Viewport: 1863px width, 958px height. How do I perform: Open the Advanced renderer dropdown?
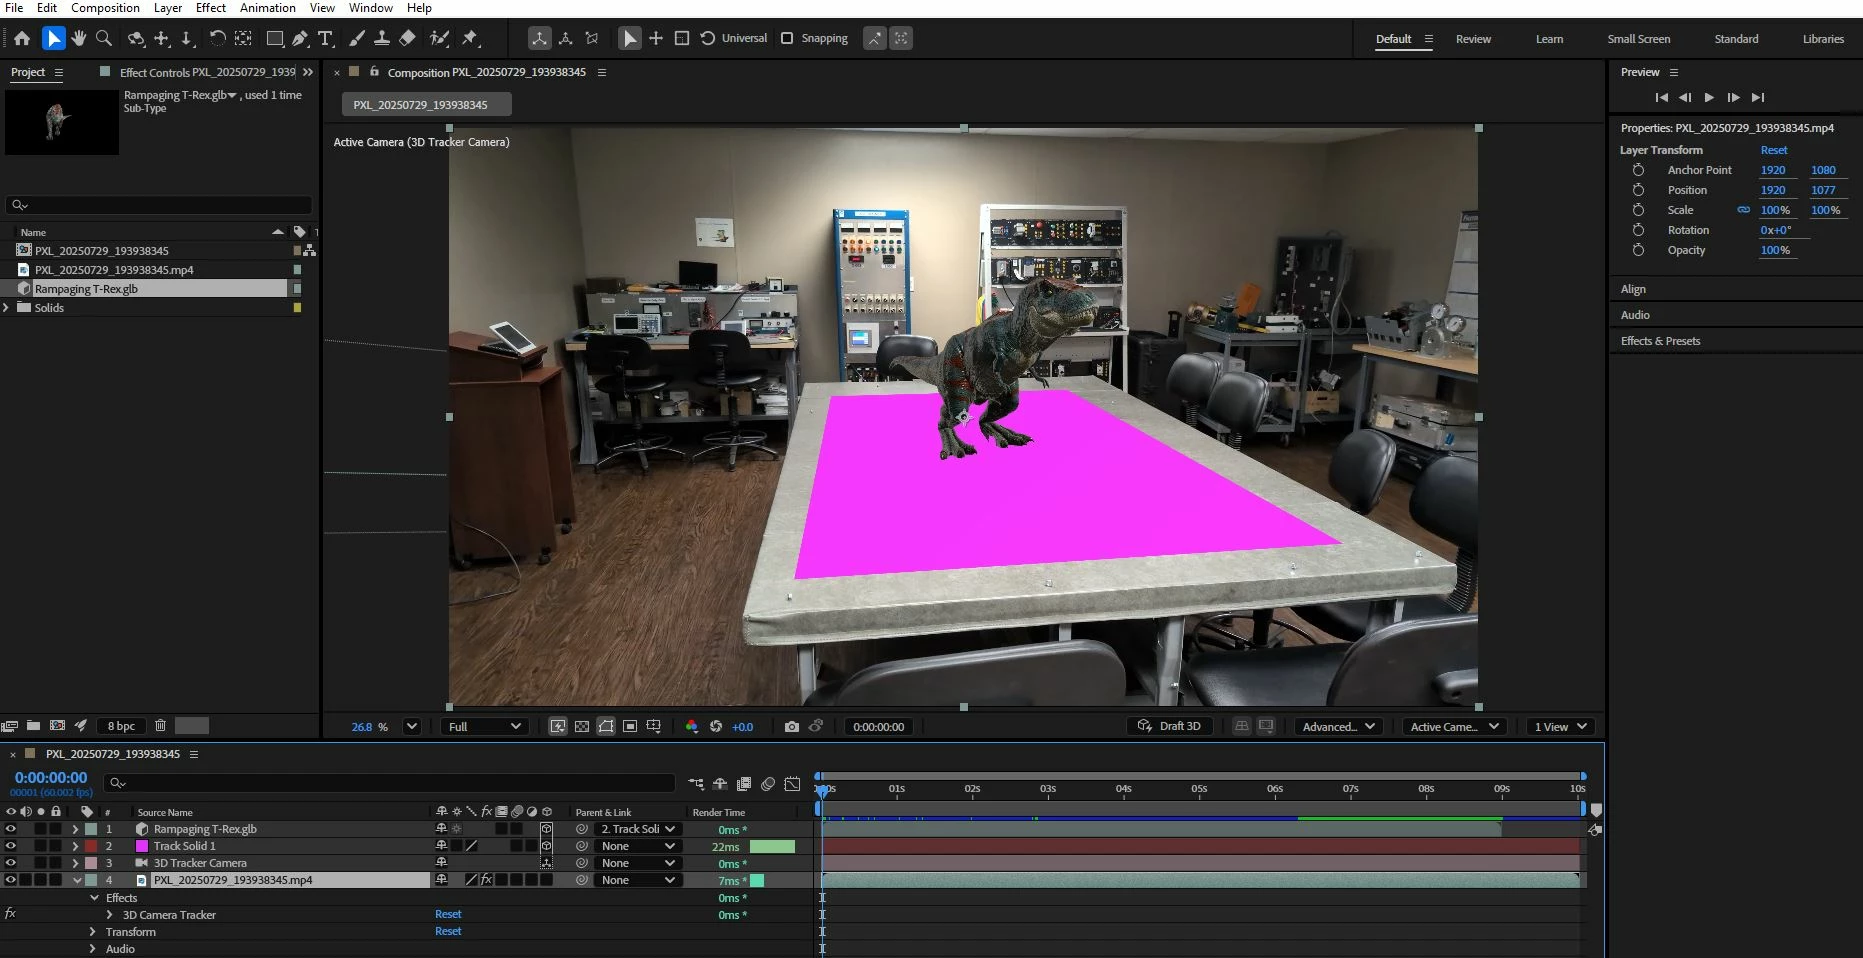coord(1338,727)
